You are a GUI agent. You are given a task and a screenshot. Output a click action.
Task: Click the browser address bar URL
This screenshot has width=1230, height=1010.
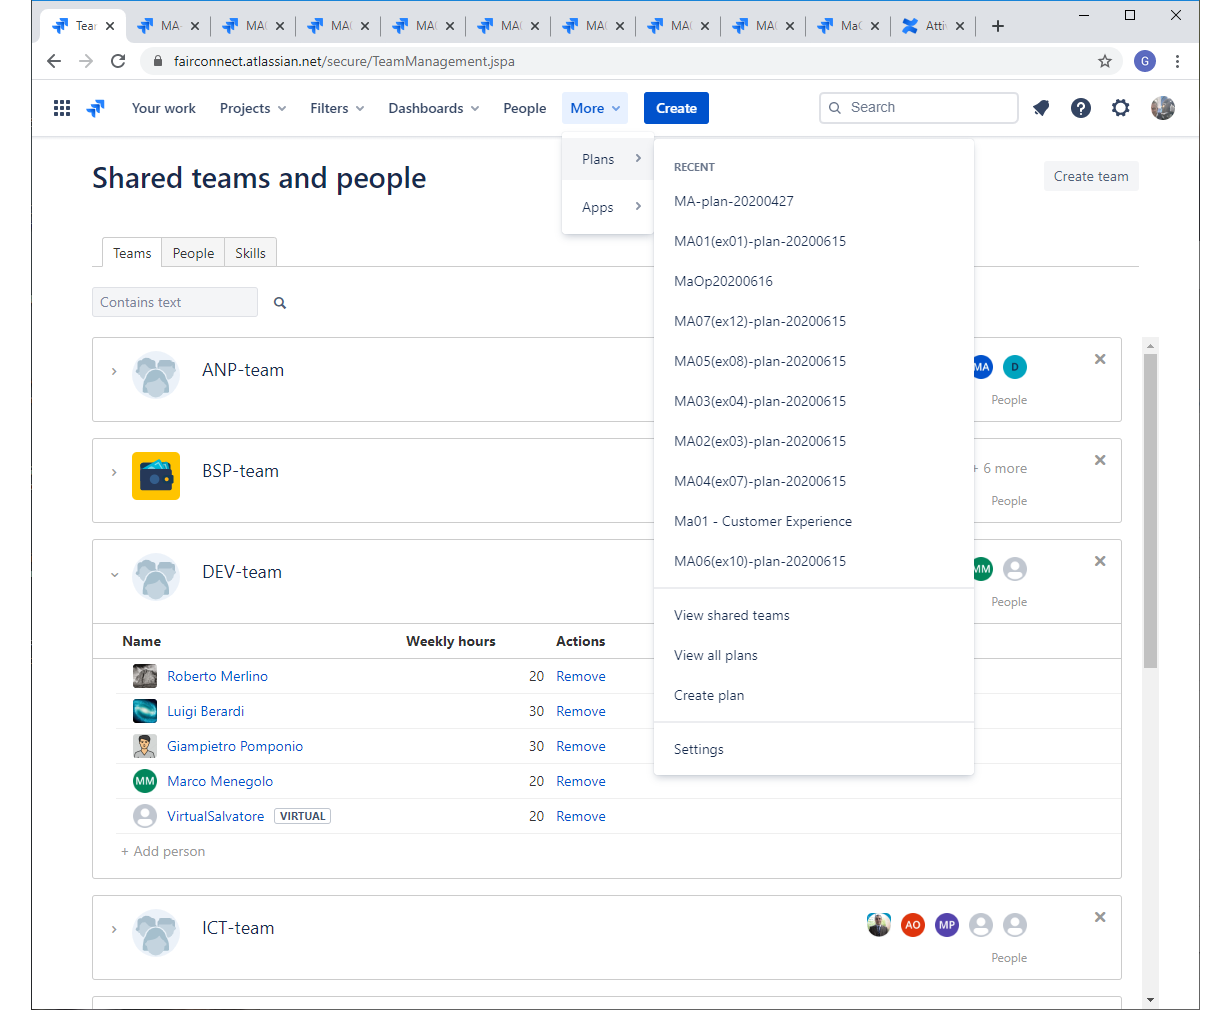coord(344,61)
